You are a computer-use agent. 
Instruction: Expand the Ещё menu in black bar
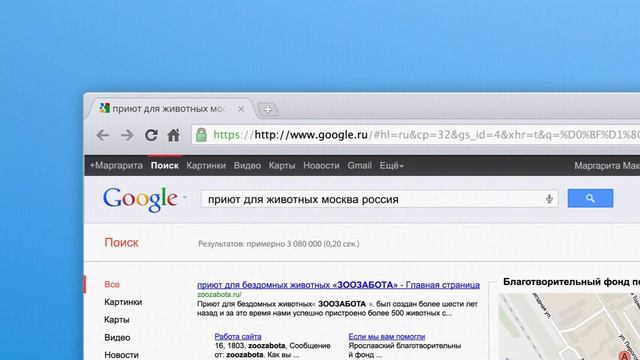point(391,166)
